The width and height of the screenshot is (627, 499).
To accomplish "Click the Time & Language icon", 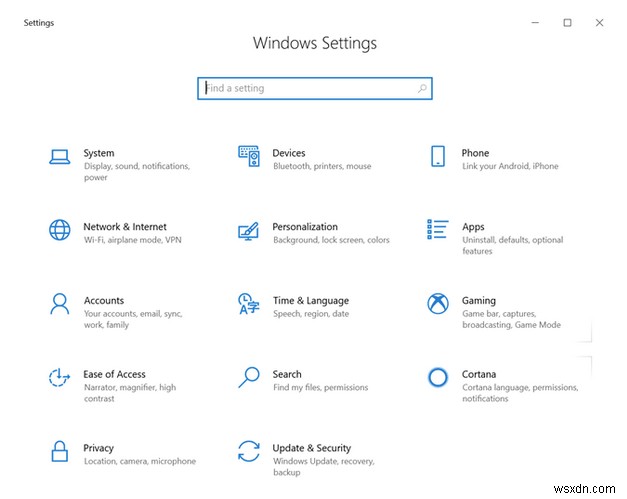I will pyautogui.click(x=248, y=304).
